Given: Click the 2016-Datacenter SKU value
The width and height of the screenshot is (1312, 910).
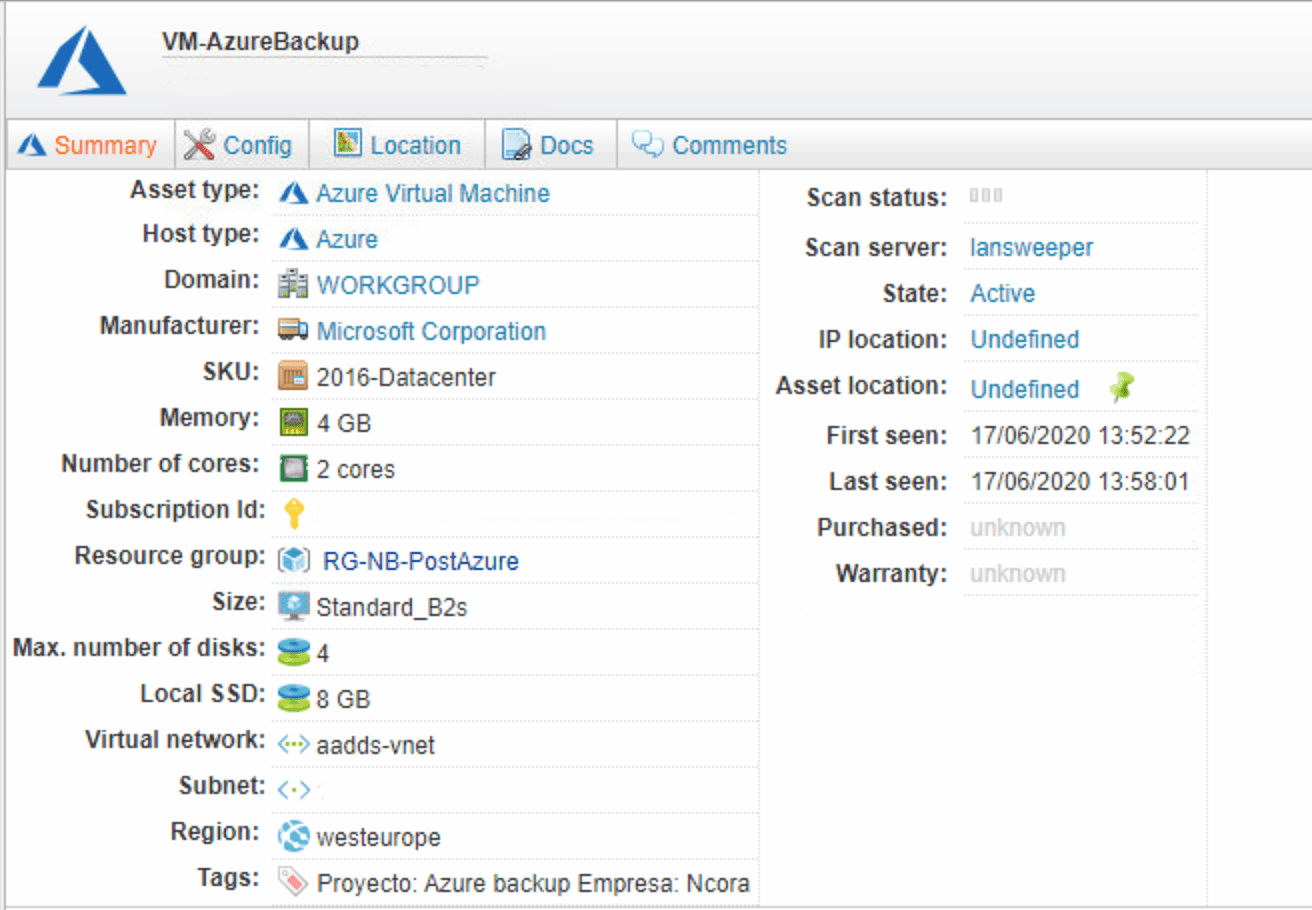Looking at the screenshot, I should click(406, 377).
